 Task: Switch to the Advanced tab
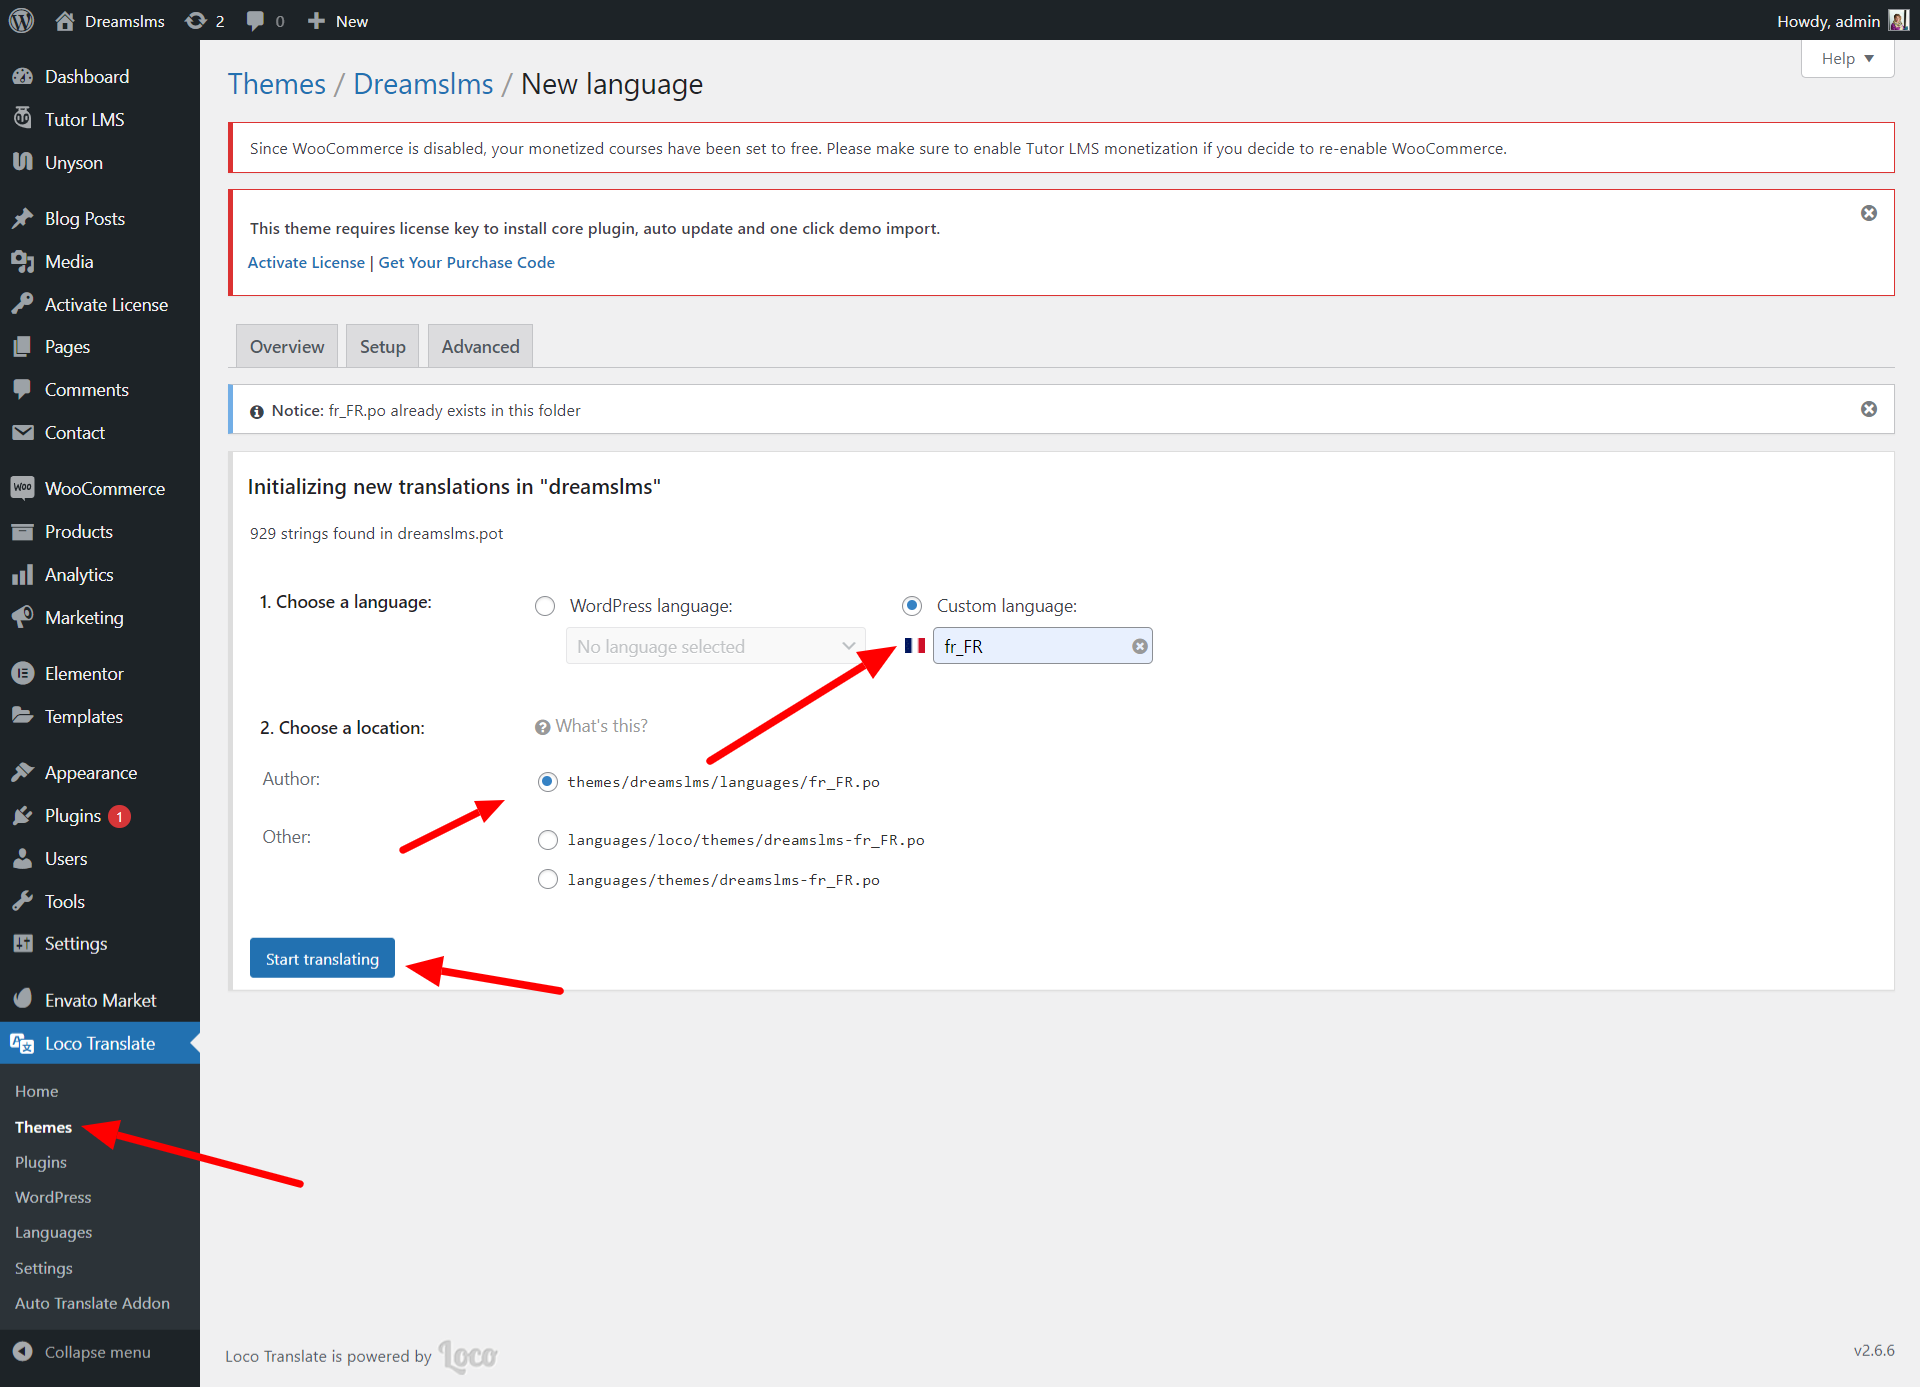[x=480, y=347]
